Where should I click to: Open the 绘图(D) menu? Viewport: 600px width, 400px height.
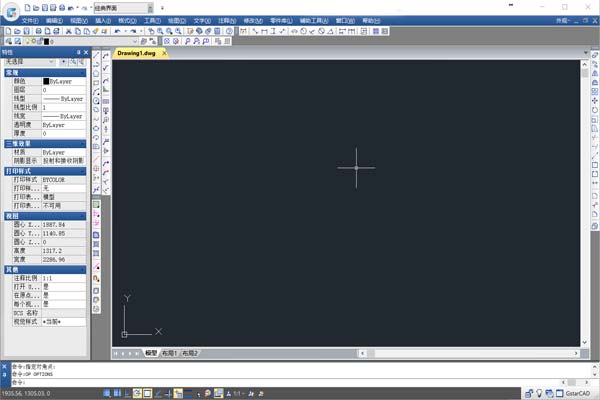(176, 19)
